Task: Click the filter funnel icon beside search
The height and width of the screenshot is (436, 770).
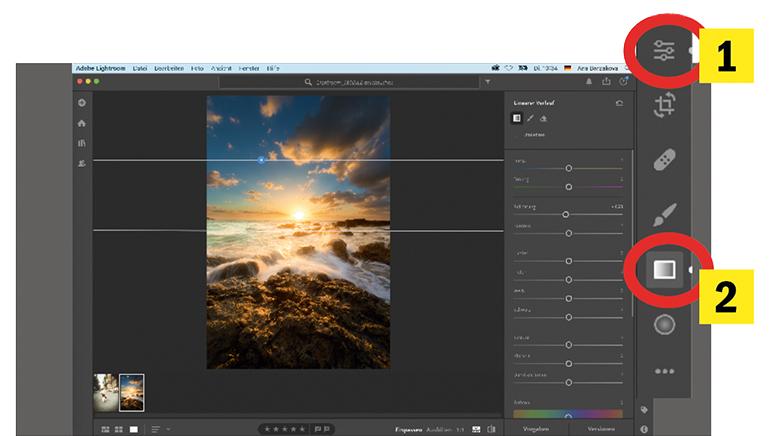Action: [x=488, y=82]
